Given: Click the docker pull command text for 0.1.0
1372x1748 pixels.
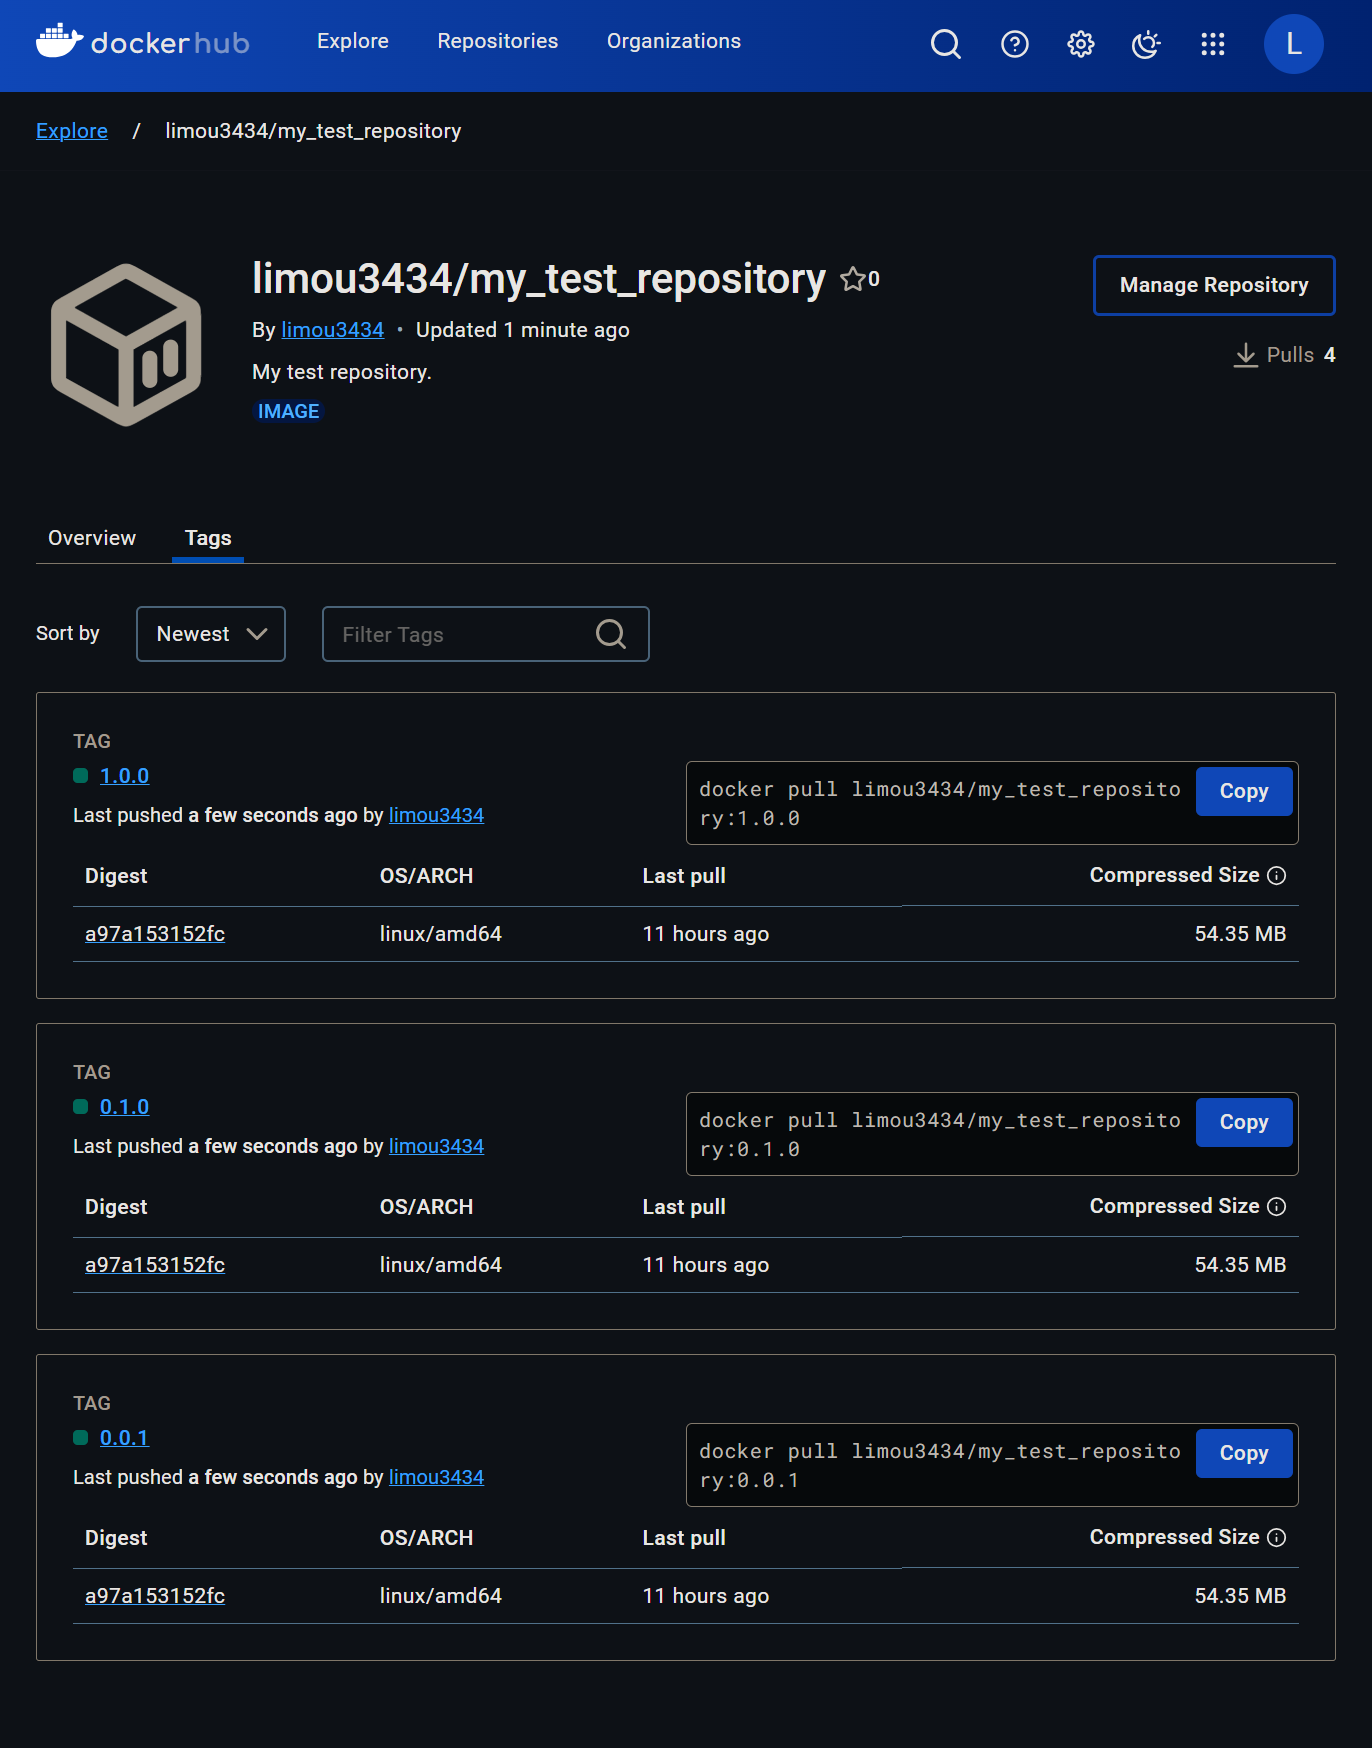Looking at the screenshot, I should [940, 1134].
